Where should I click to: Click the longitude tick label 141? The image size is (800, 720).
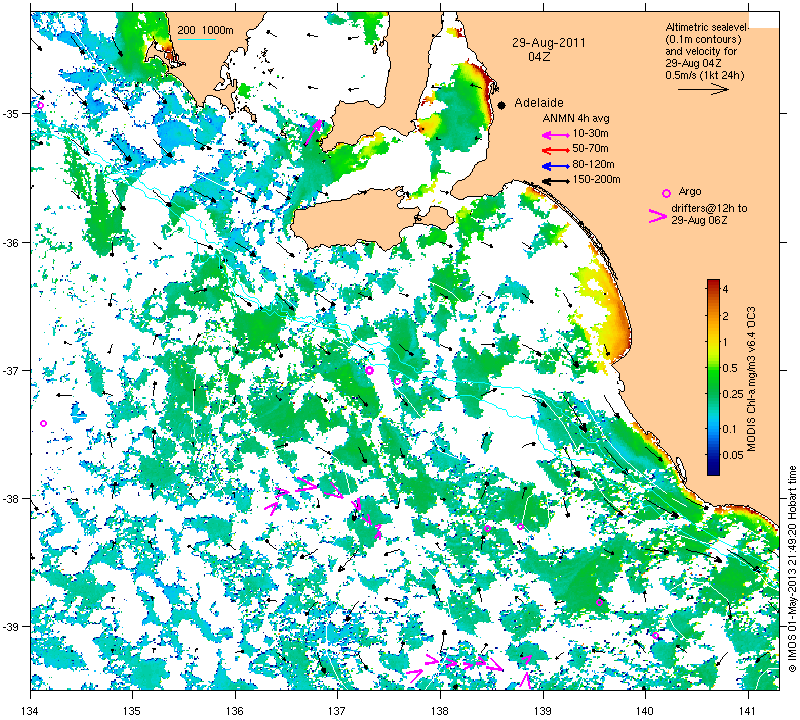point(748,710)
